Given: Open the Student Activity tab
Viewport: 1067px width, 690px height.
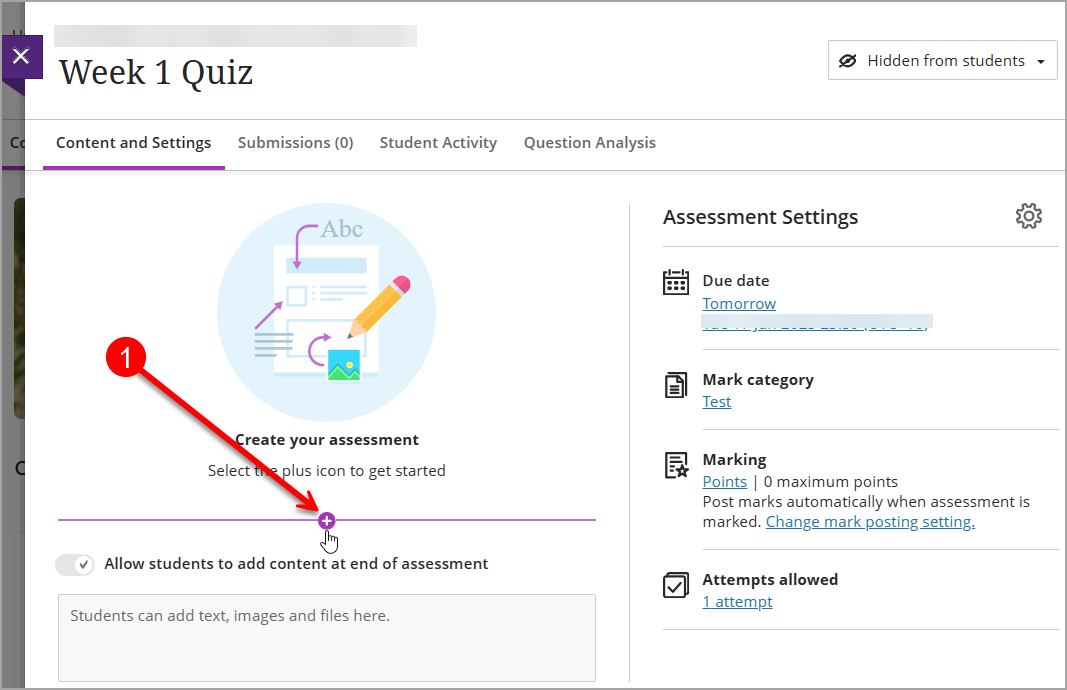Looking at the screenshot, I should [438, 143].
